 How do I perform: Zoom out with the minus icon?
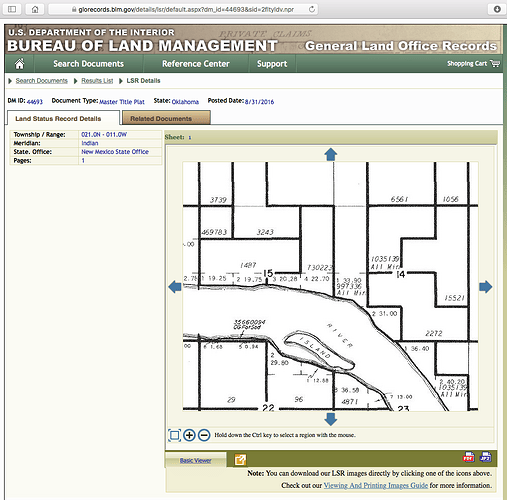(204, 435)
